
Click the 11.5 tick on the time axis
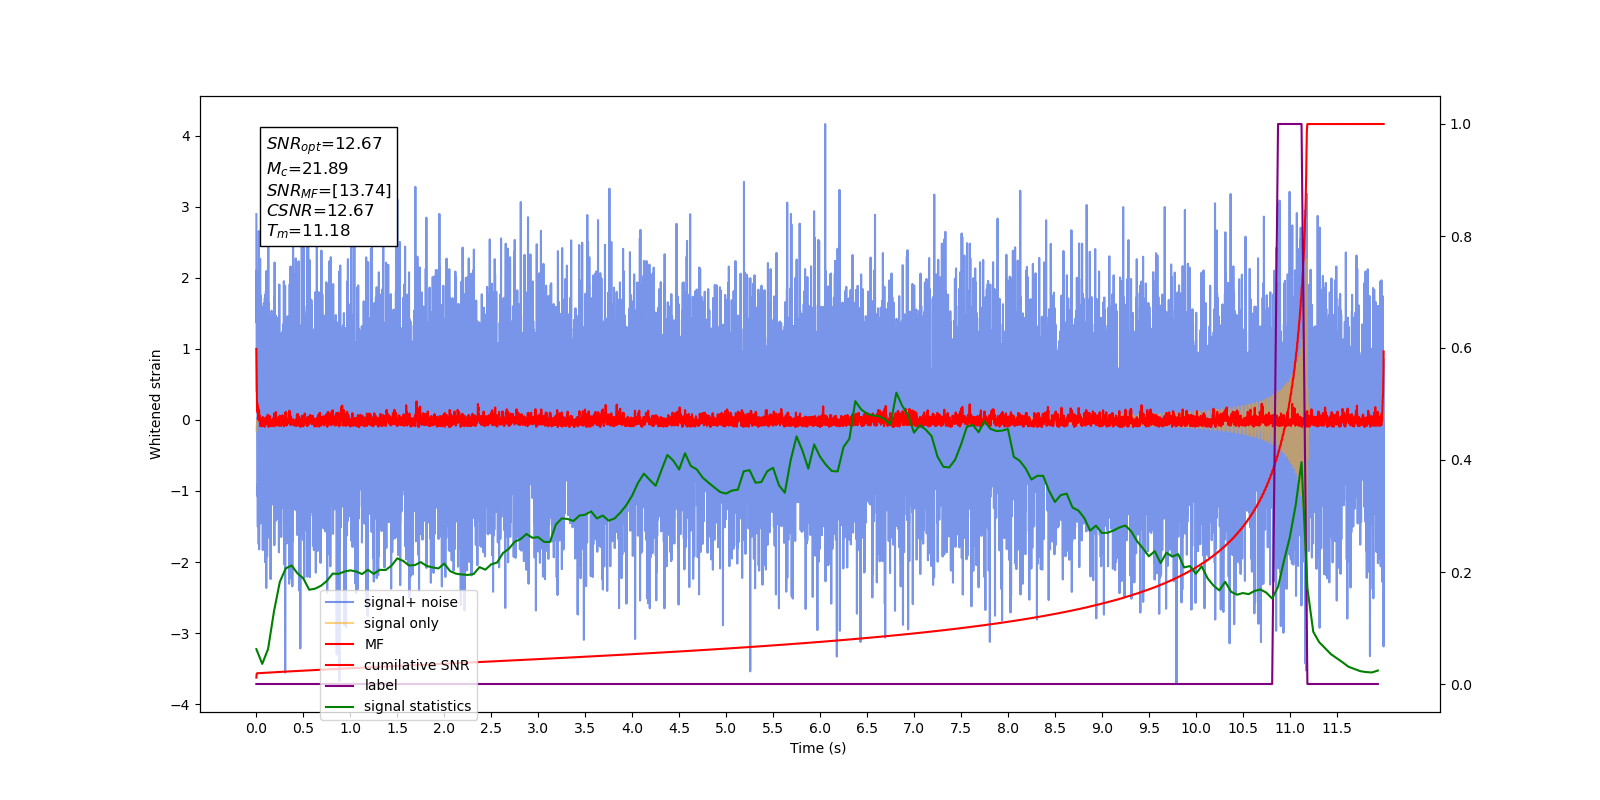click(x=1337, y=728)
